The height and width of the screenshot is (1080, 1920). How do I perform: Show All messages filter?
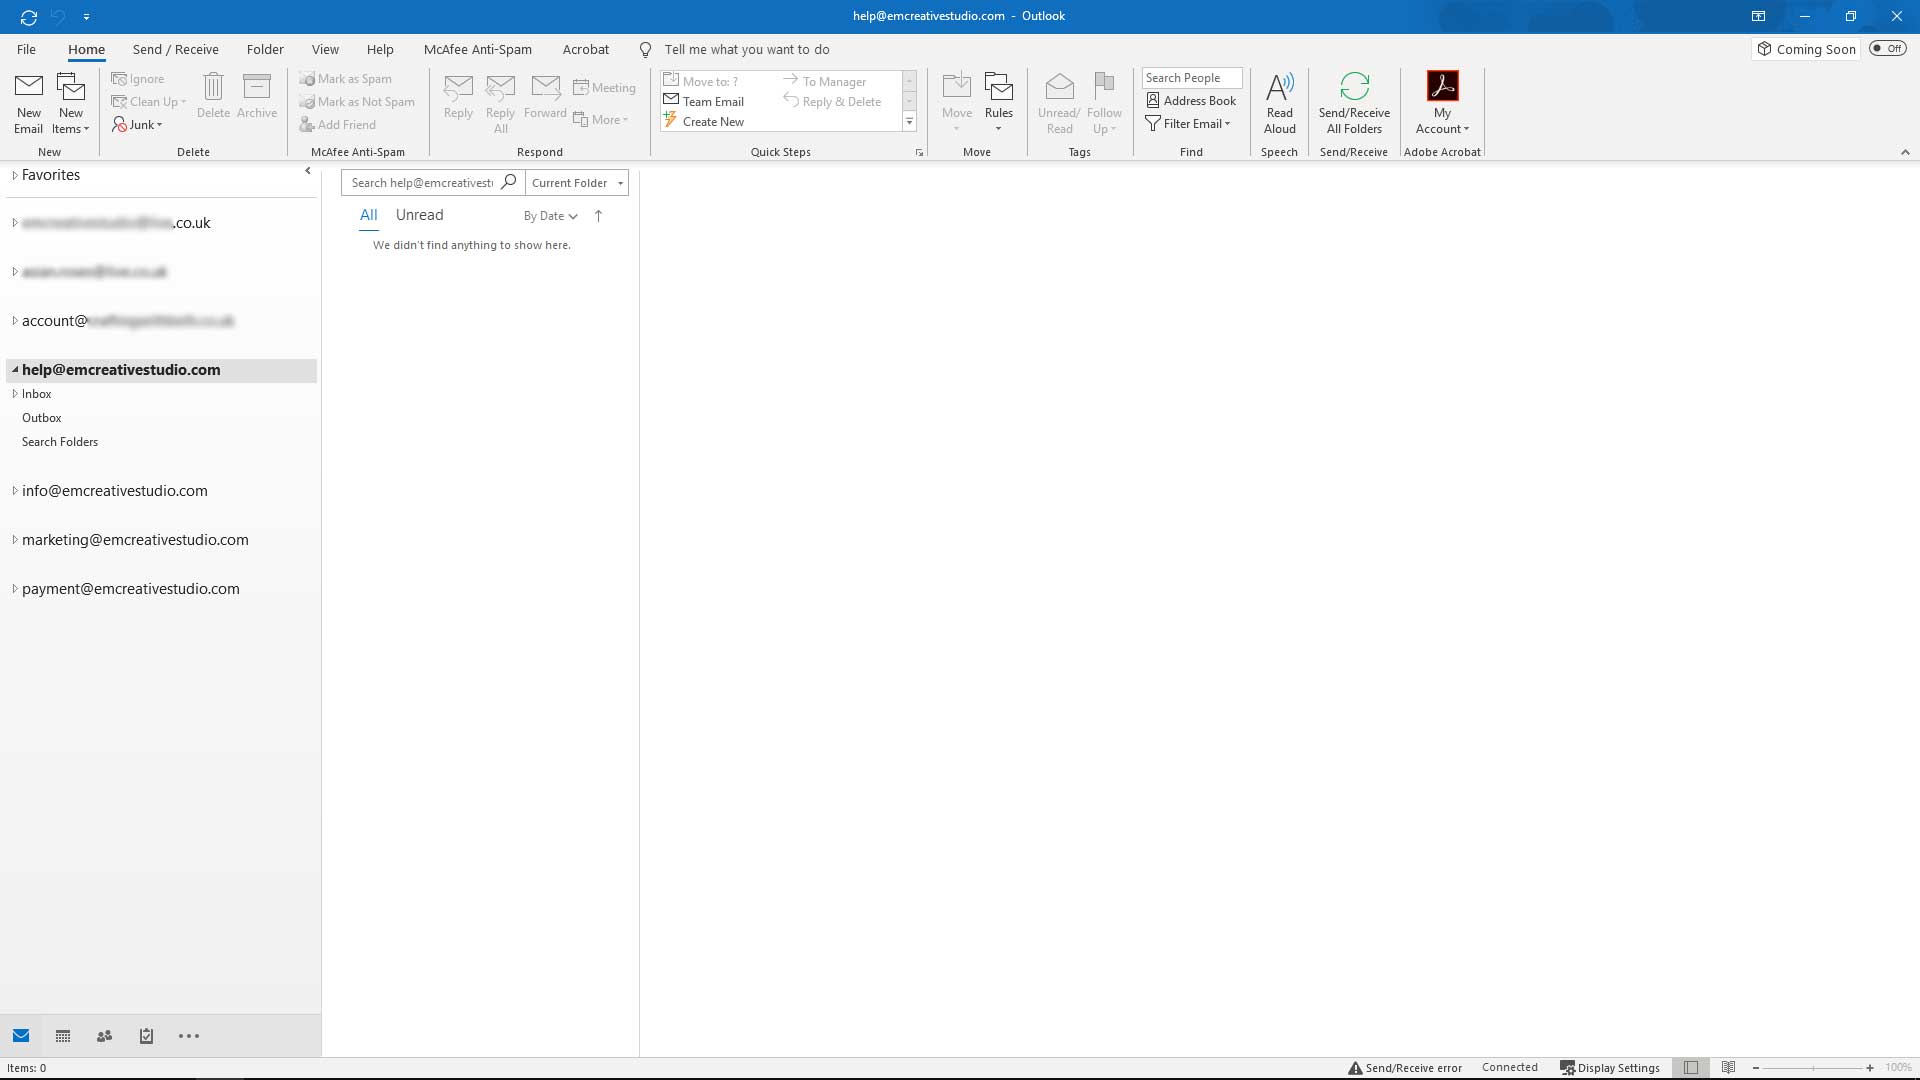368,215
